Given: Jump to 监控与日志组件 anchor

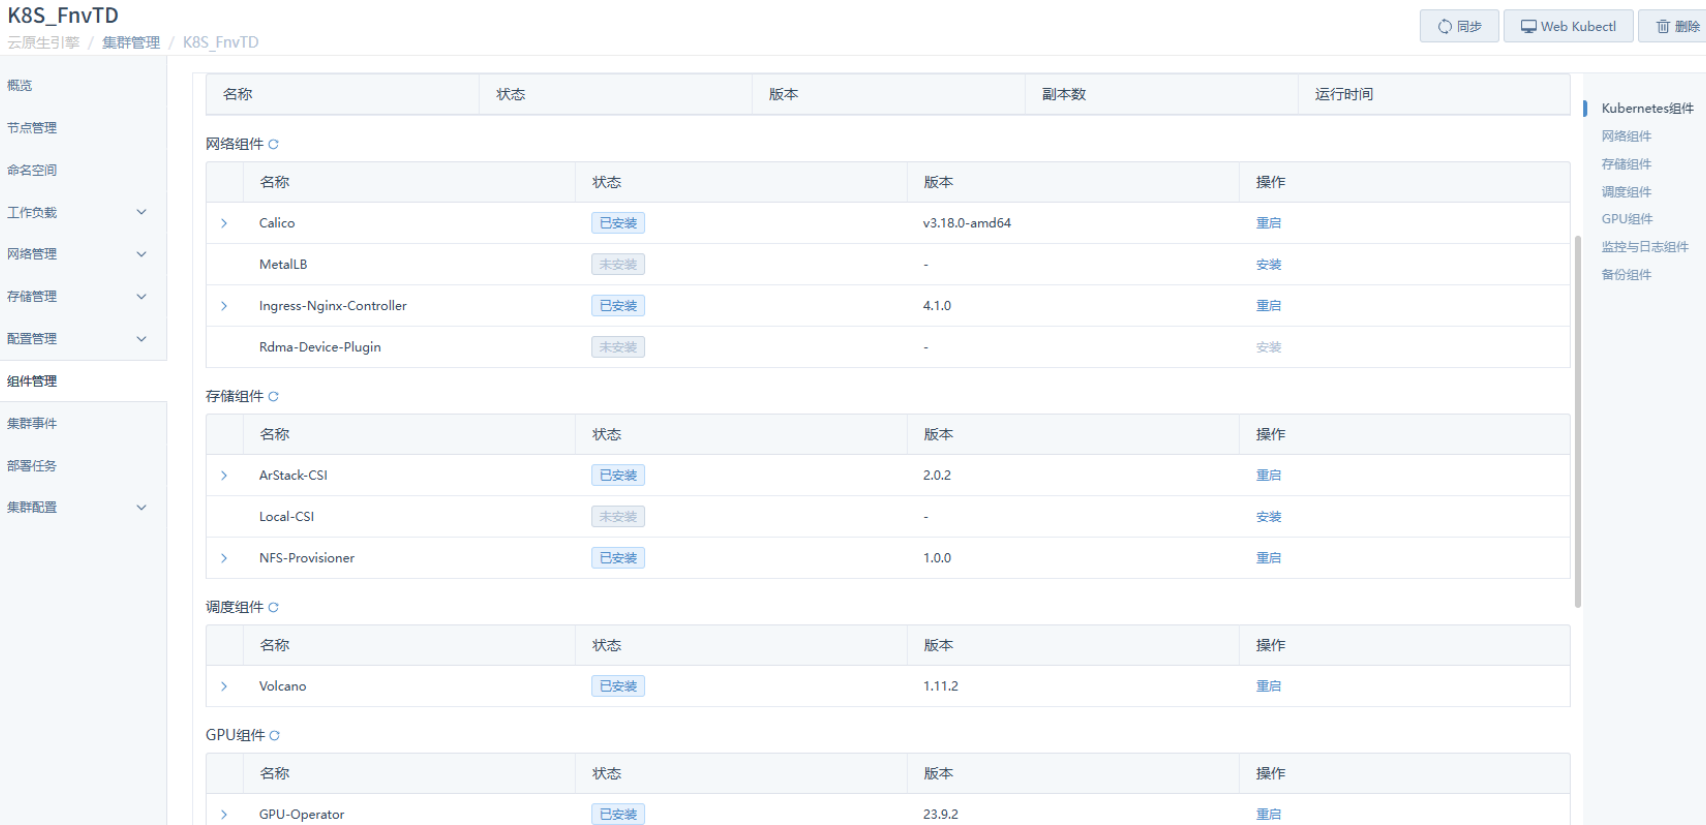Looking at the screenshot, I should pyautogui.click(x=1644, y=247).
